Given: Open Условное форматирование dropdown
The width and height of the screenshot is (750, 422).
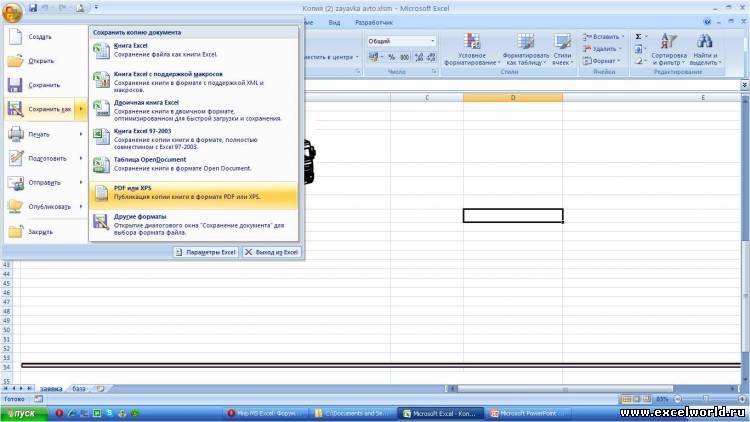Looking at the screenshot, I should (472, 50).
